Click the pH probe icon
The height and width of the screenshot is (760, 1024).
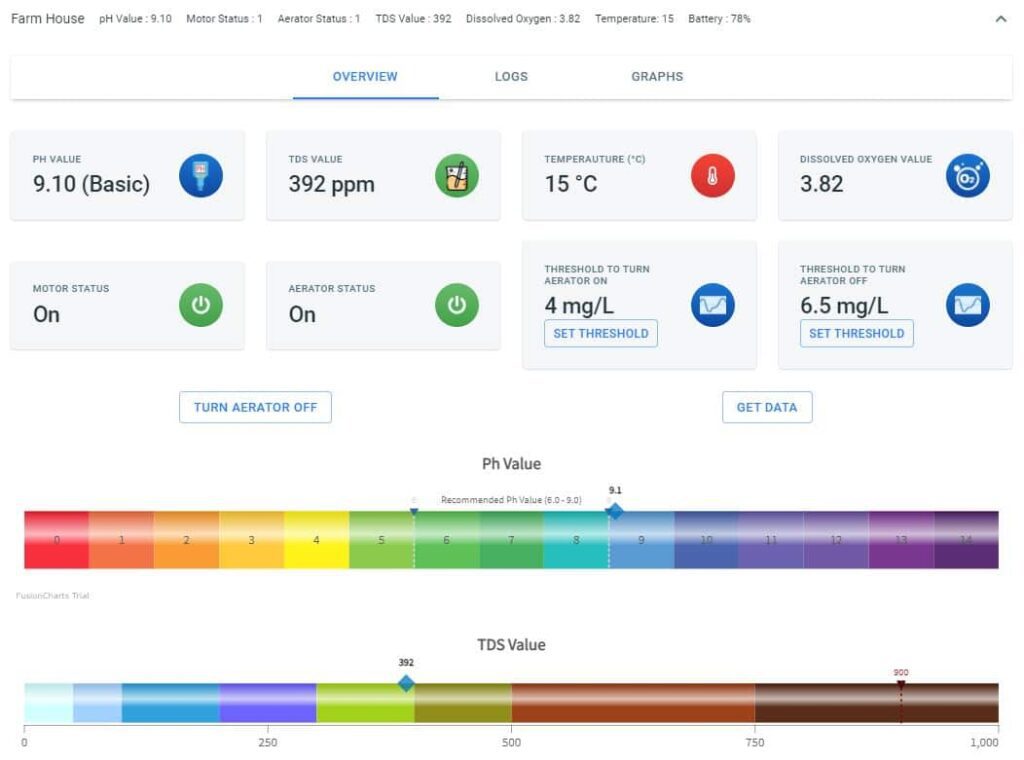(x=200, y=176)
